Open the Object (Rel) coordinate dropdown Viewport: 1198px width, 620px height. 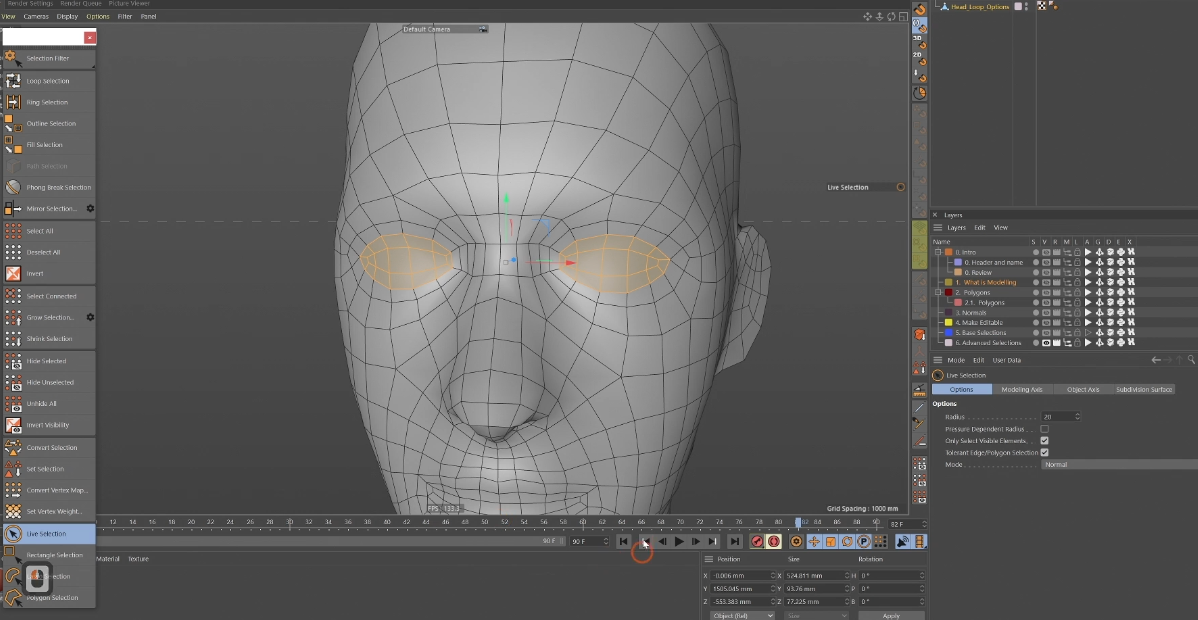pos(741,615)
